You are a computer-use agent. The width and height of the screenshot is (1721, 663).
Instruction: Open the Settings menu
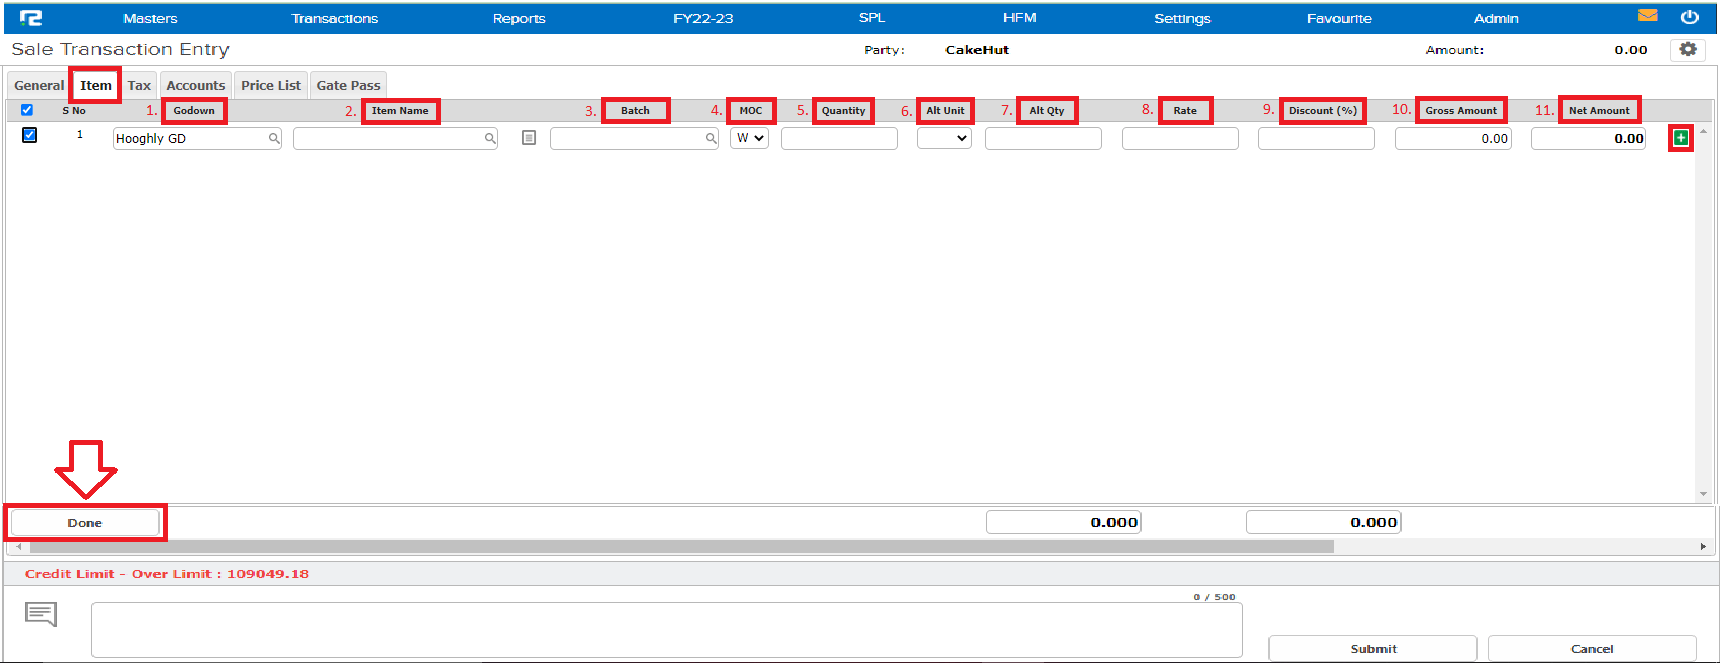click(x=1182, y=18)
